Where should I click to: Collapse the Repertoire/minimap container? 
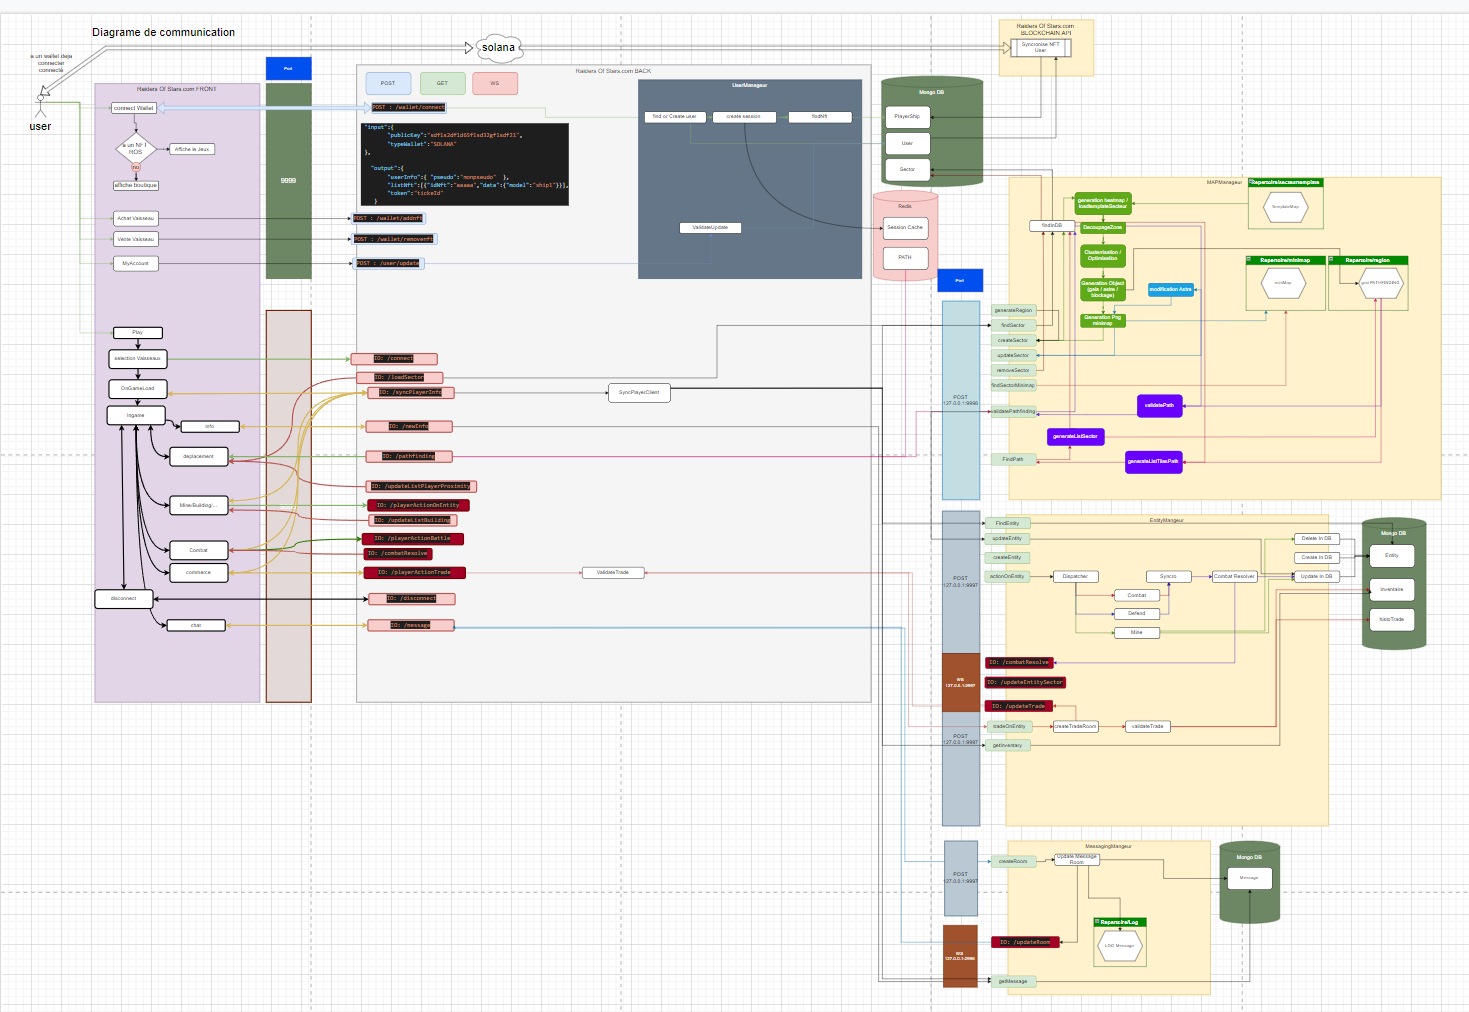click(1249, 260)
